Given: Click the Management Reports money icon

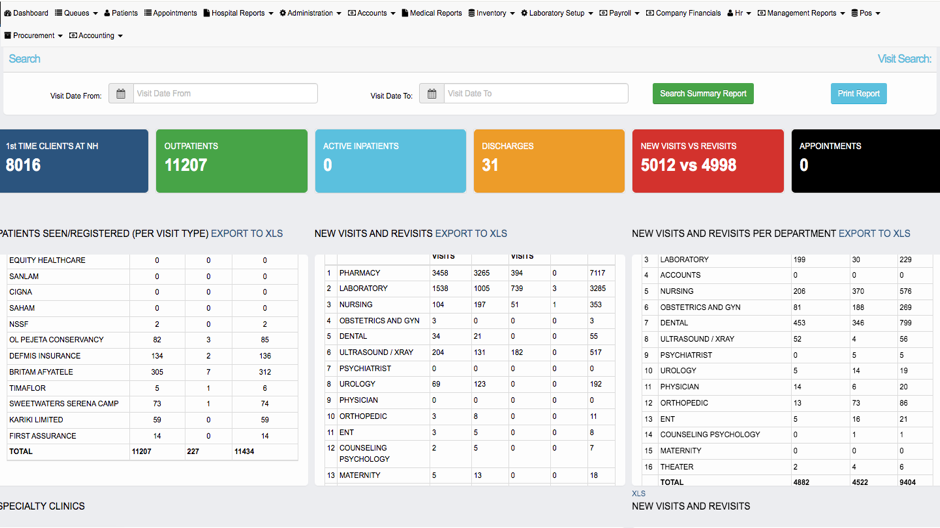Looking at the screenshot, I should tap(761, 13).
